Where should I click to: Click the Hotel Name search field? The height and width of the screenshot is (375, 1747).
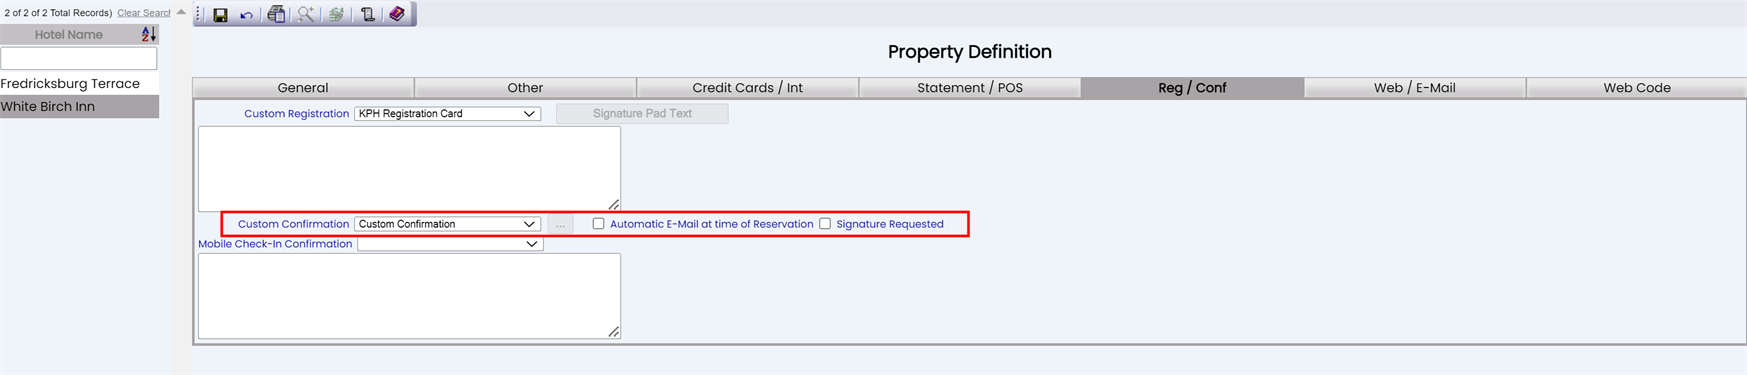tap(79, 58)
